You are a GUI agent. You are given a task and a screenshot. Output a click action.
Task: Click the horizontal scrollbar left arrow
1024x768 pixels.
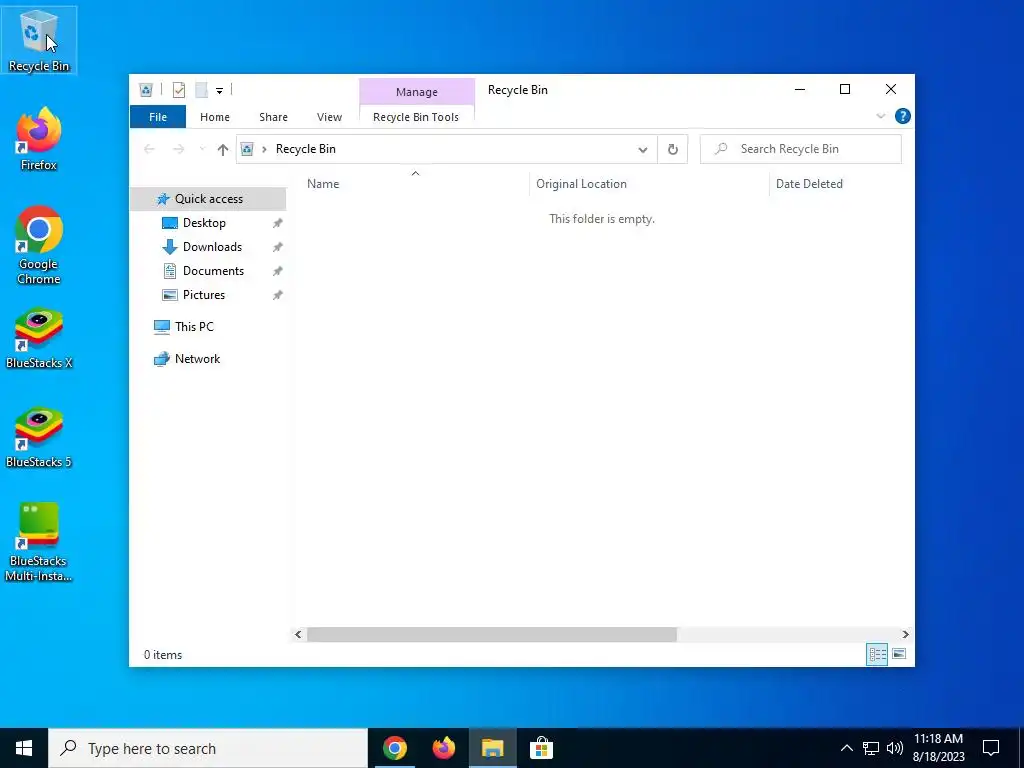[x=298, y=634]
